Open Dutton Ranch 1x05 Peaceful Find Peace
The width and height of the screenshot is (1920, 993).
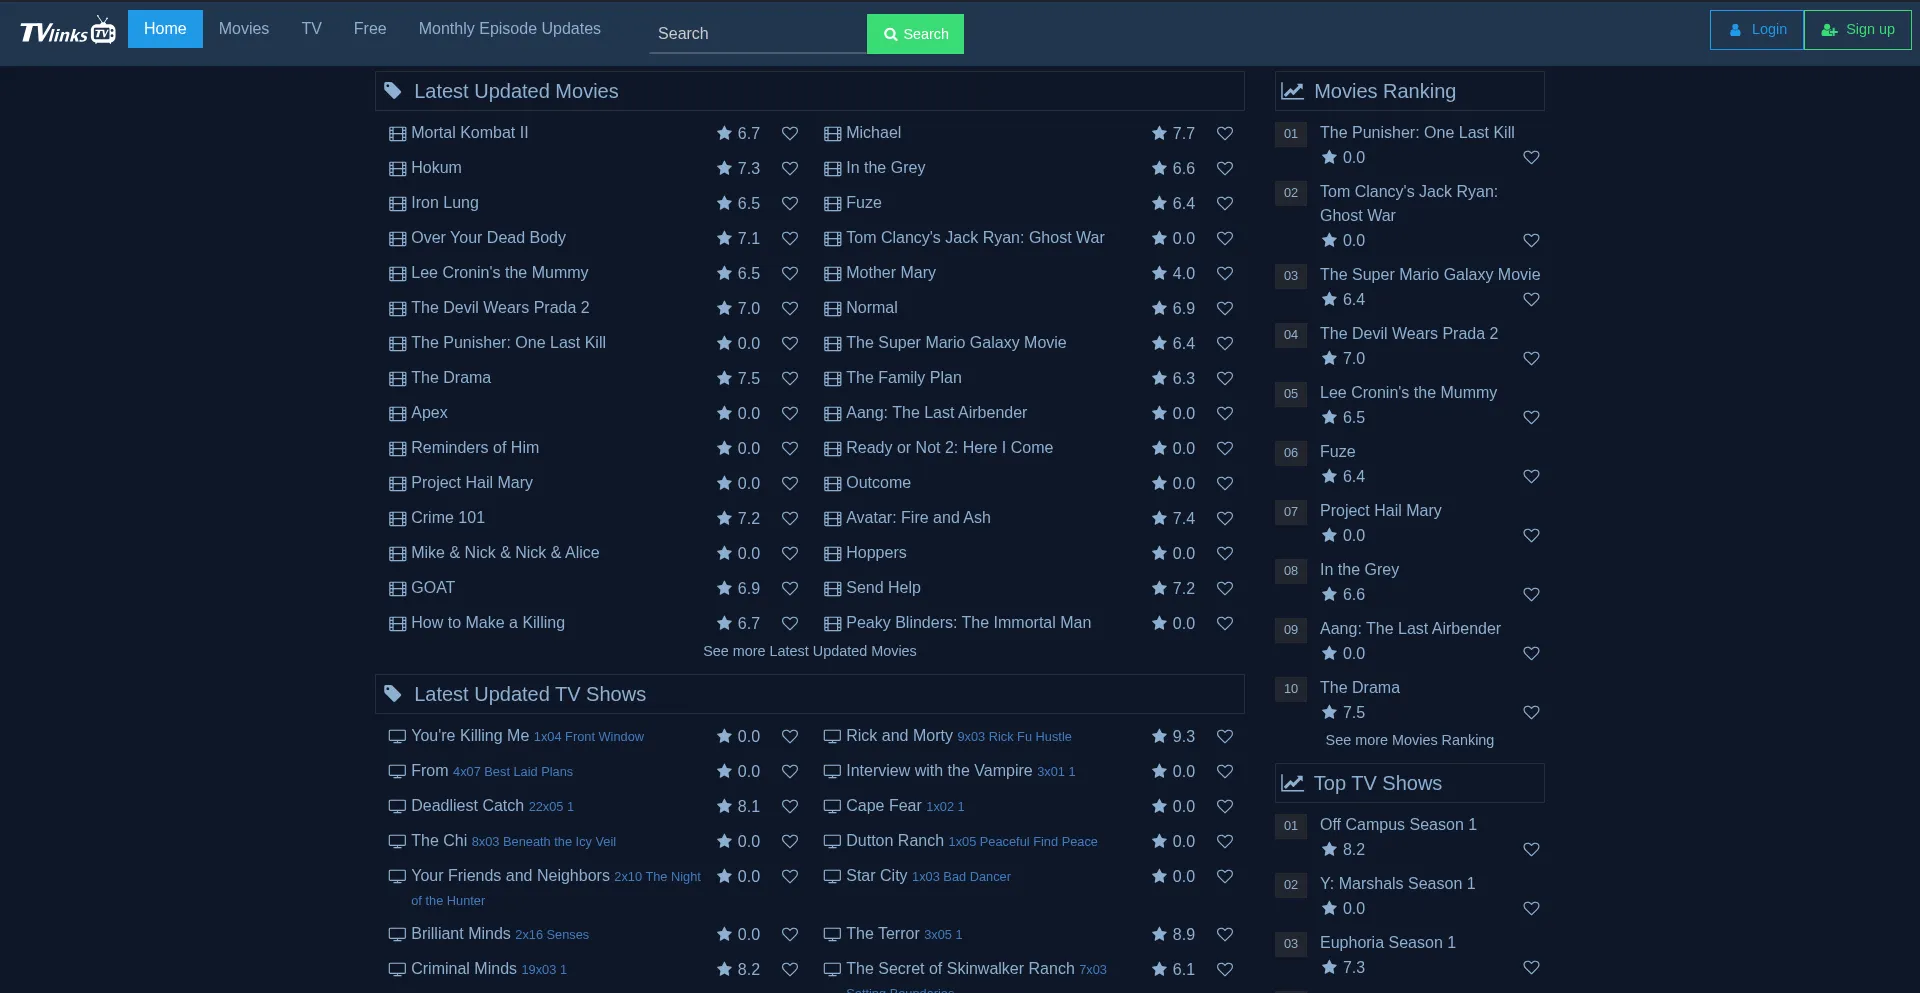point(972,841)
